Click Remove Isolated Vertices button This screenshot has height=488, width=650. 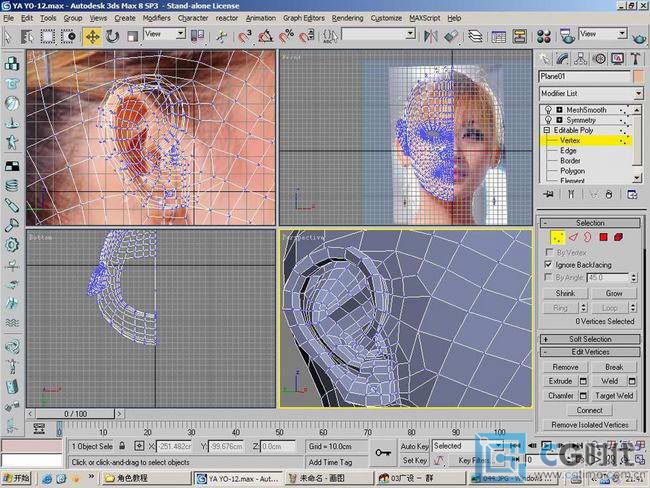pos(589,425)
